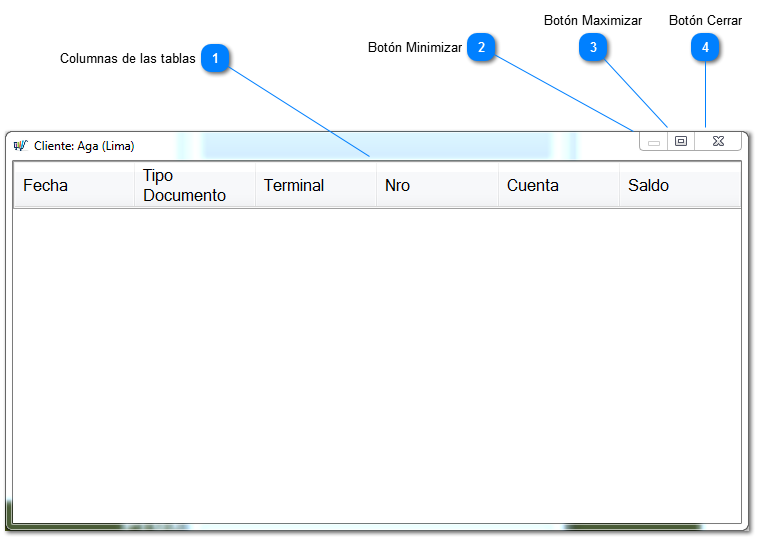This screenshot has width=759, height=540.
Task: Maximize the Cliente: Aga (Lima) window
Action: [x=681, y=141]
